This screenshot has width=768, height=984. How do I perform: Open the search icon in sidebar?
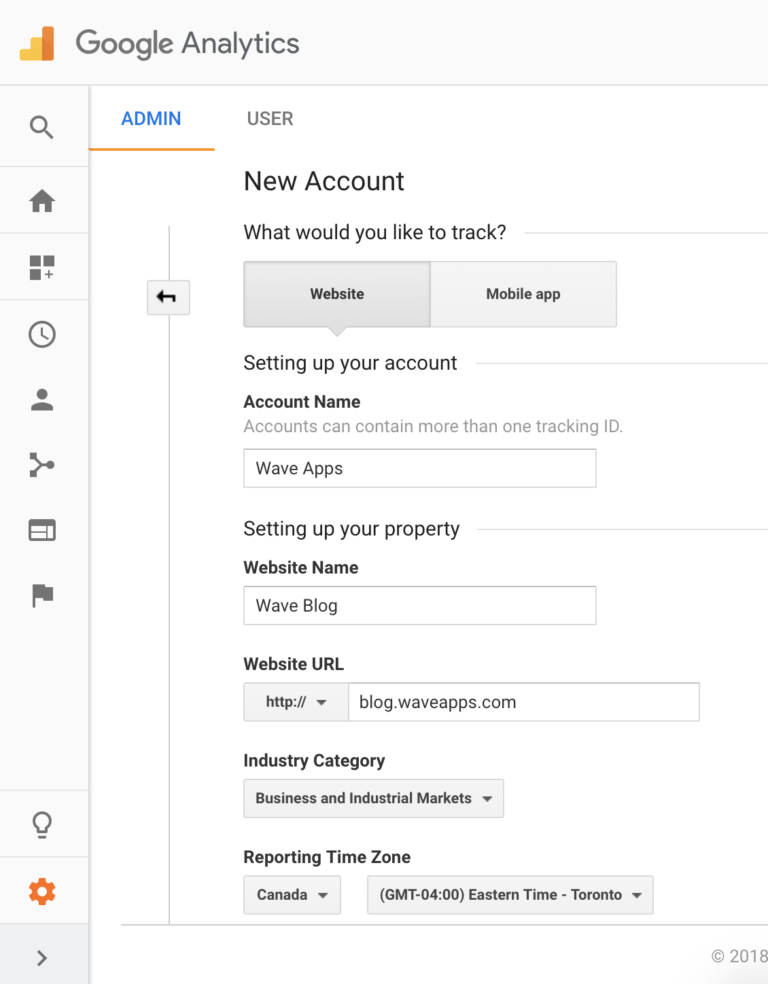coord(41,127)
